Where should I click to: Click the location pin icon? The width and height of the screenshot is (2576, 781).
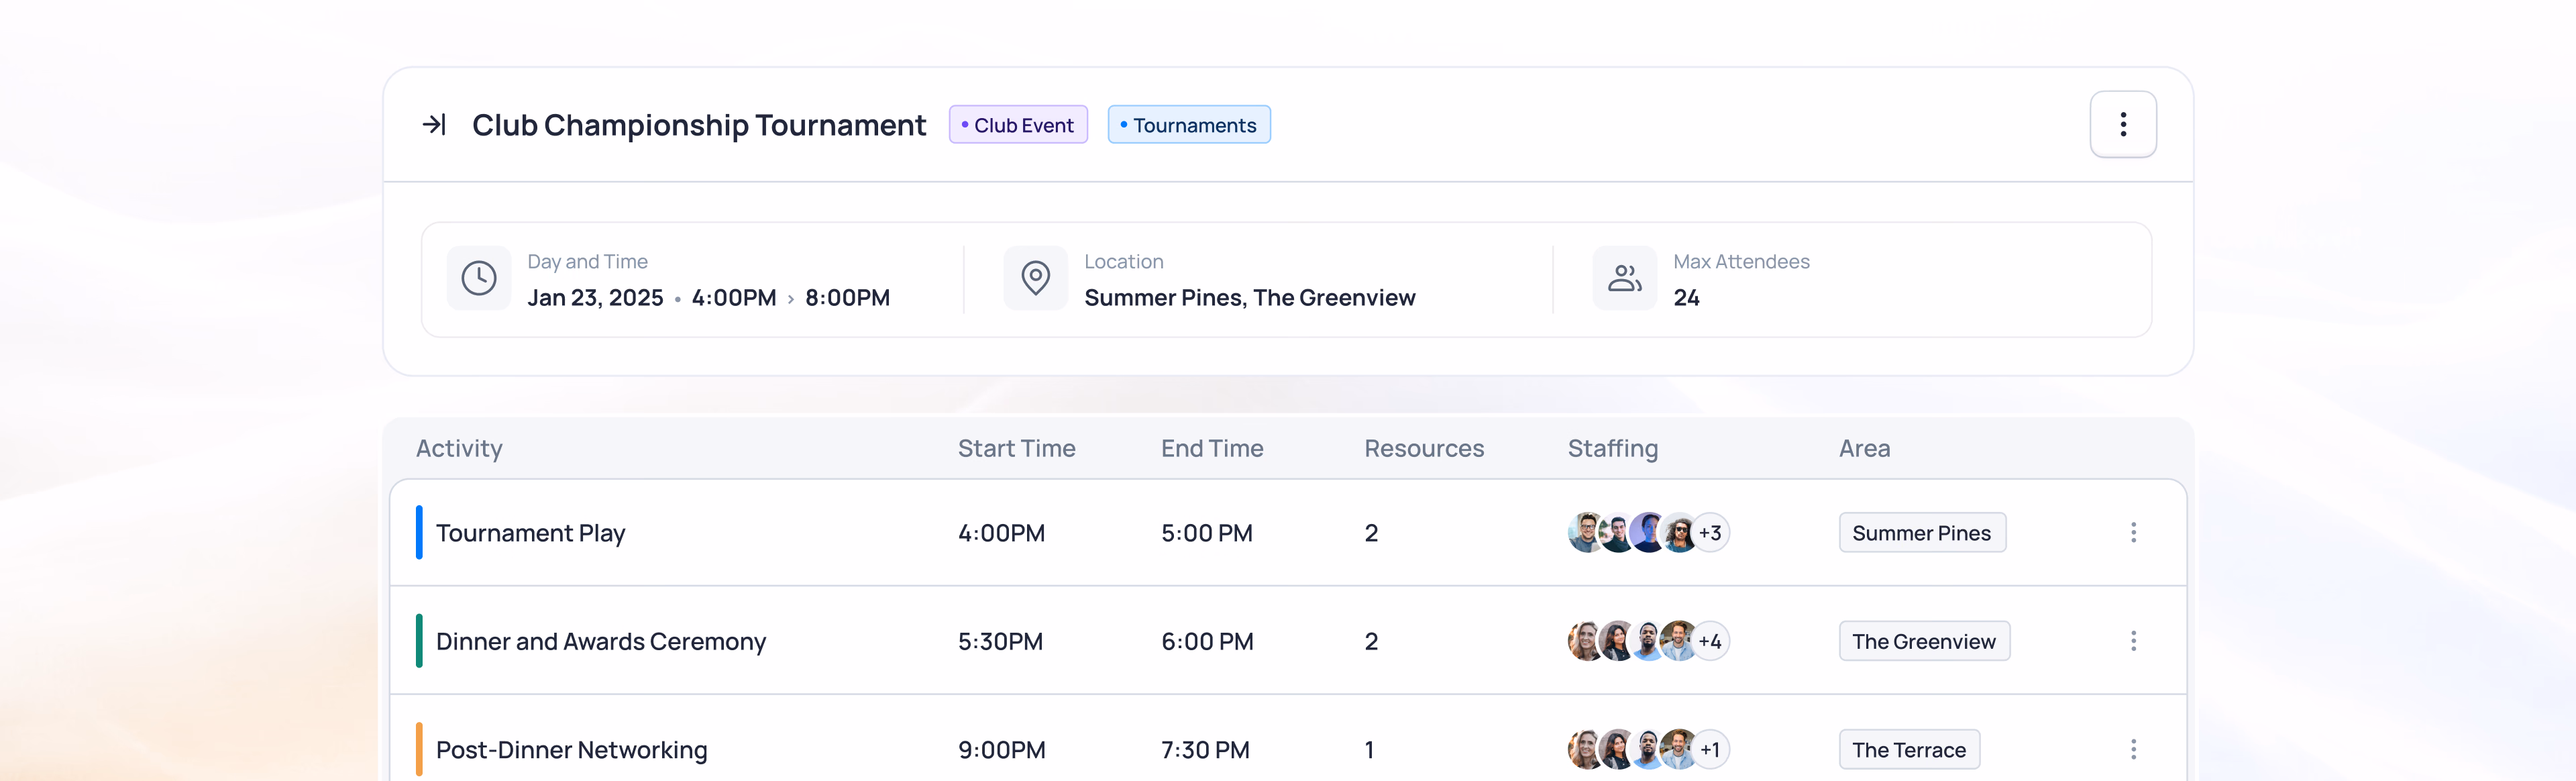[1035, 278]
